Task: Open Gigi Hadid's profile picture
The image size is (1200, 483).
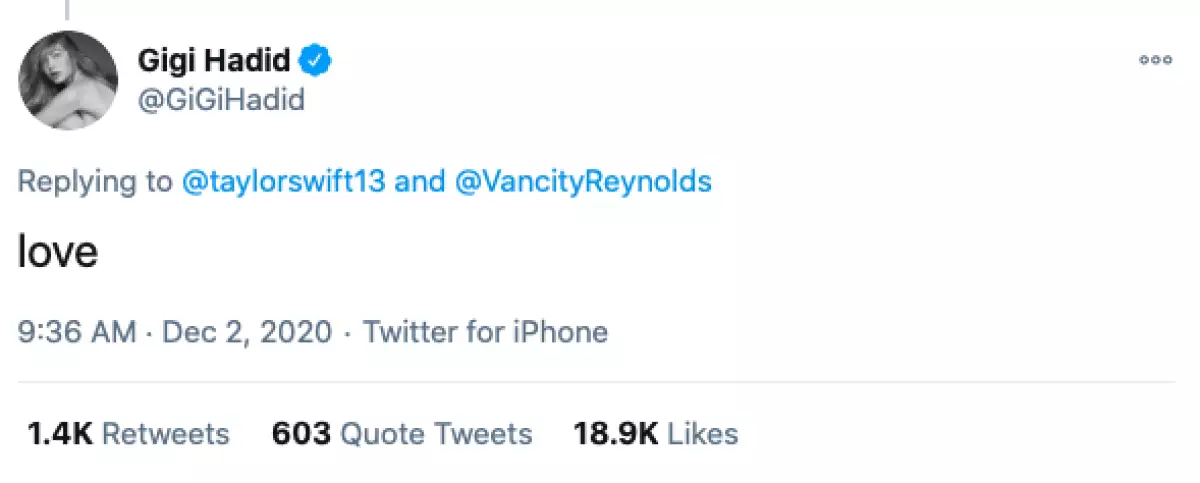Action: (x=69, y=81)
